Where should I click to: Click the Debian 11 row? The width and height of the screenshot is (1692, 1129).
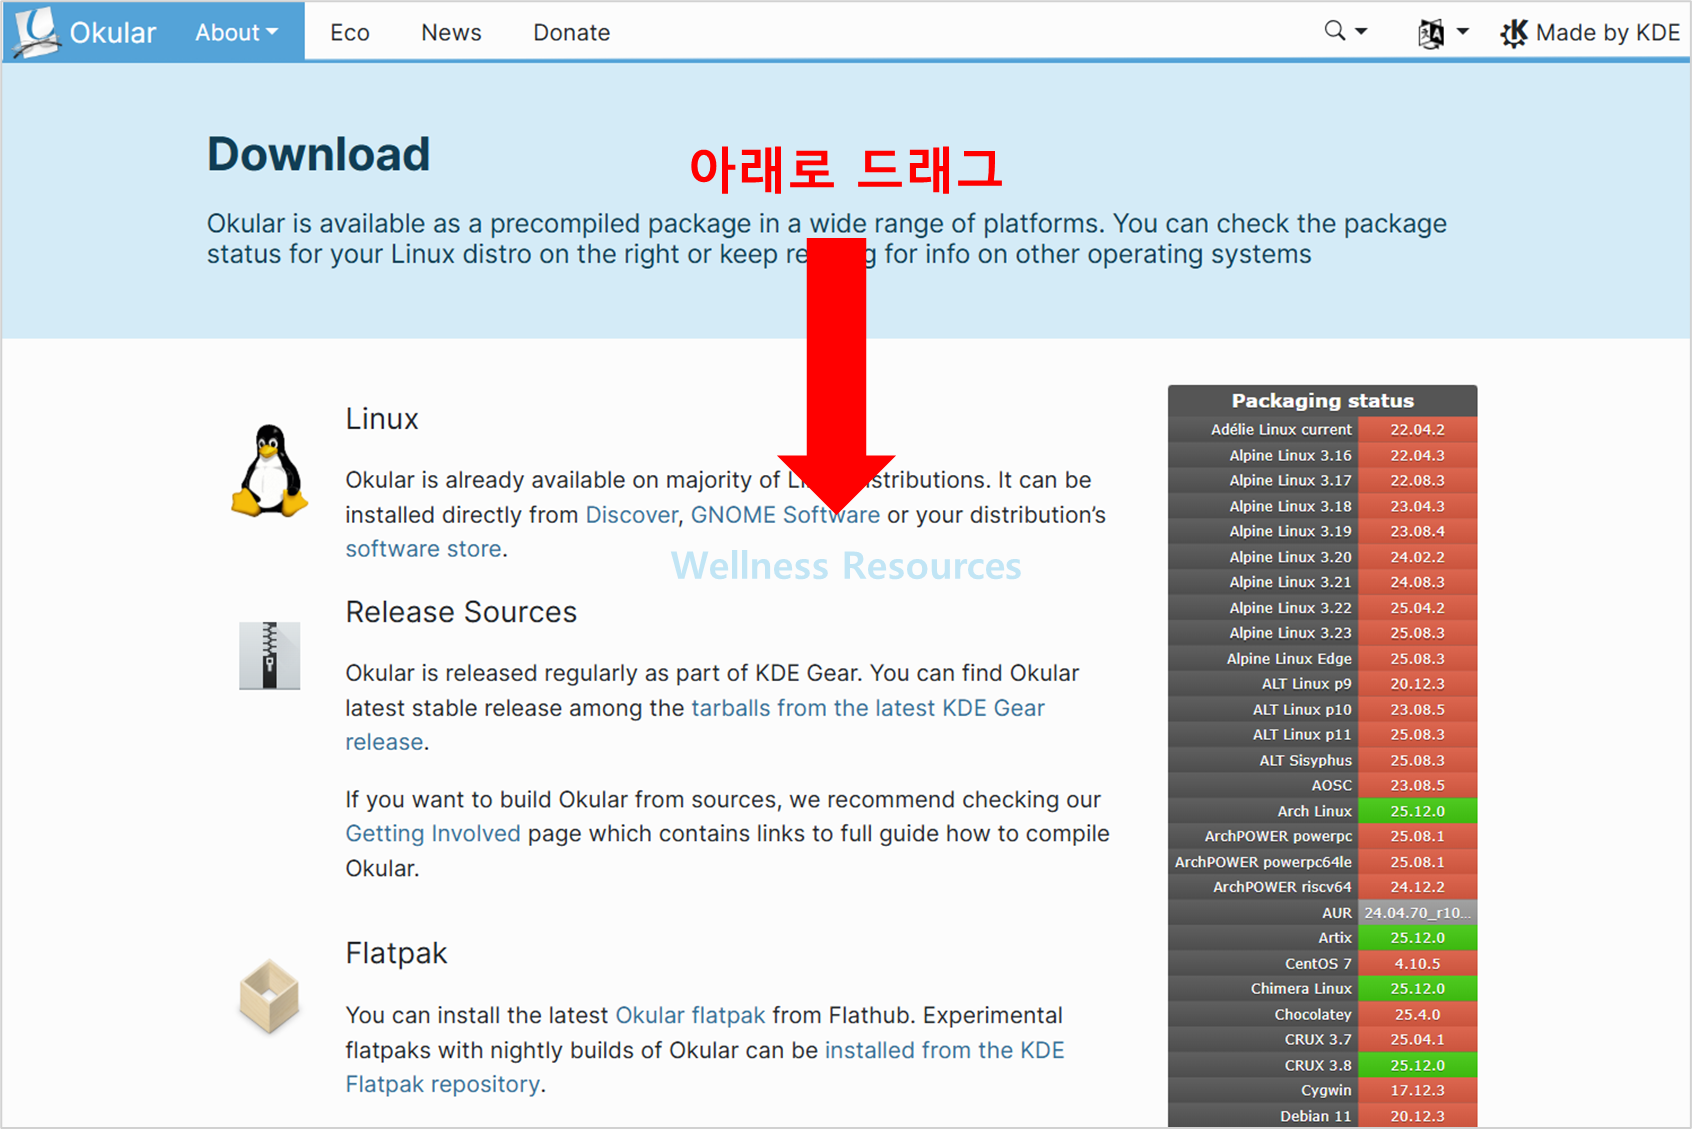coord(1322,1116)
